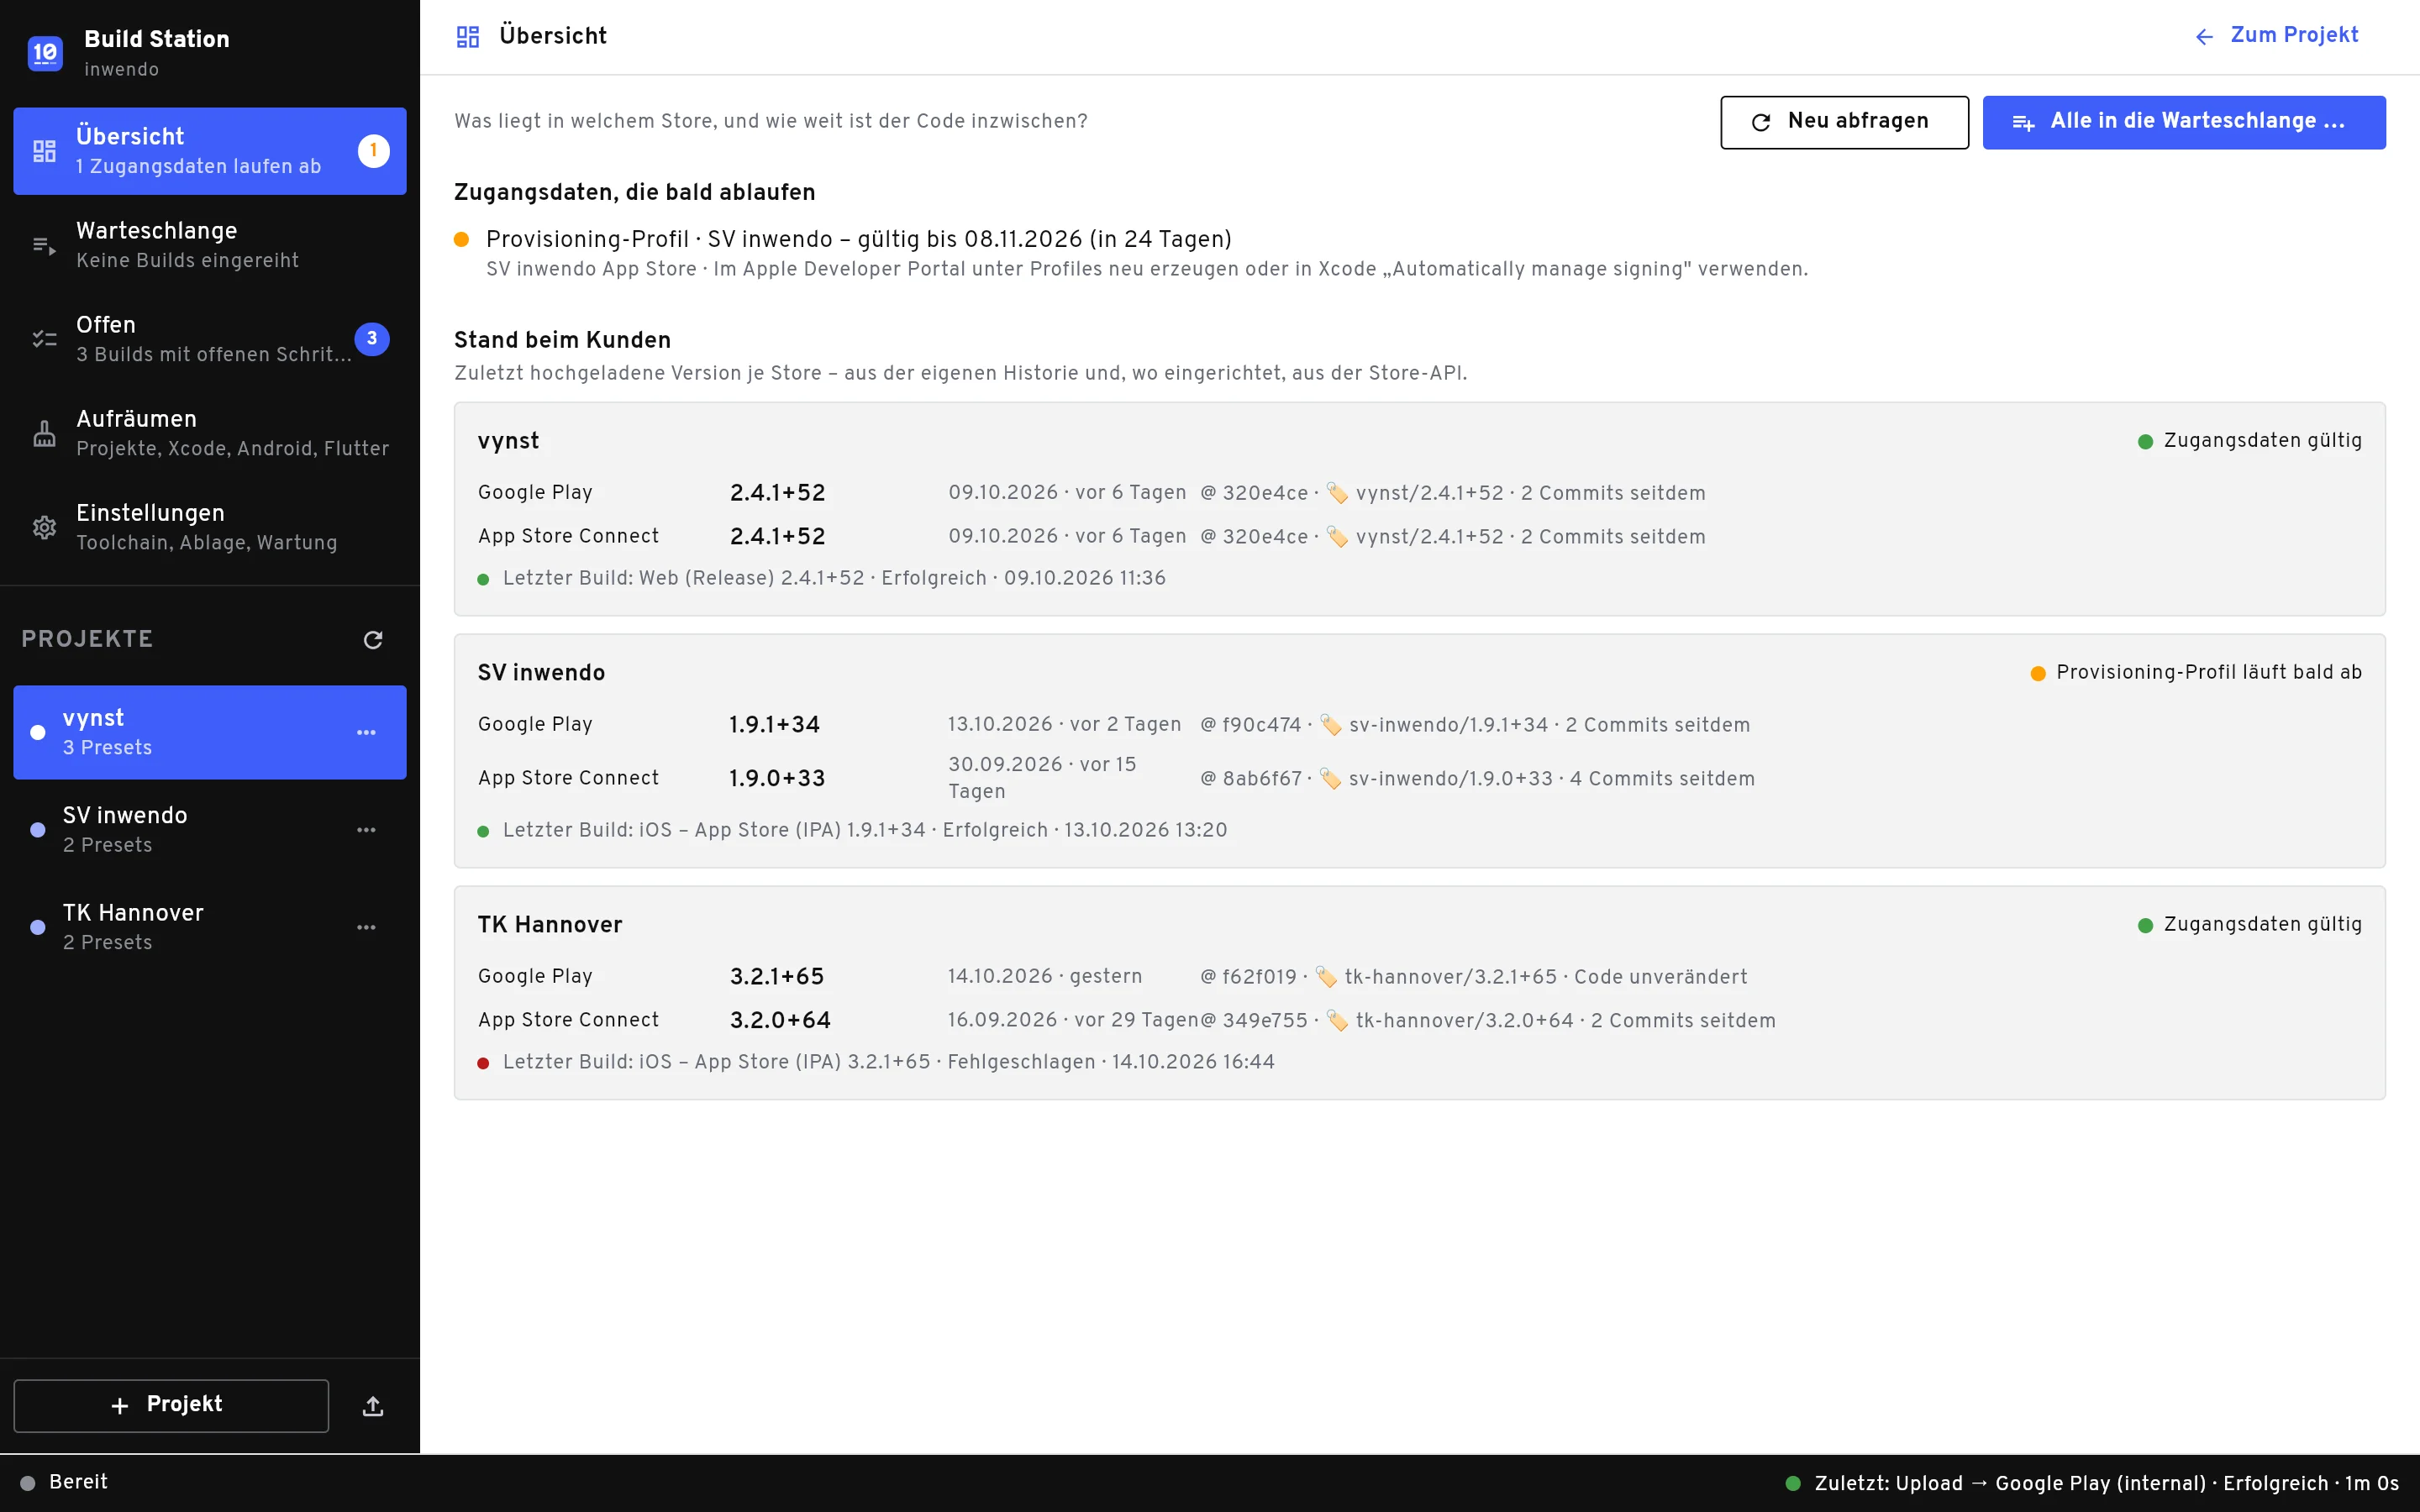Open the Aufräumen sidebar item
The height and width of the screenshot is (1512, 2420).
pyautogui.click(x=209, y=433)
